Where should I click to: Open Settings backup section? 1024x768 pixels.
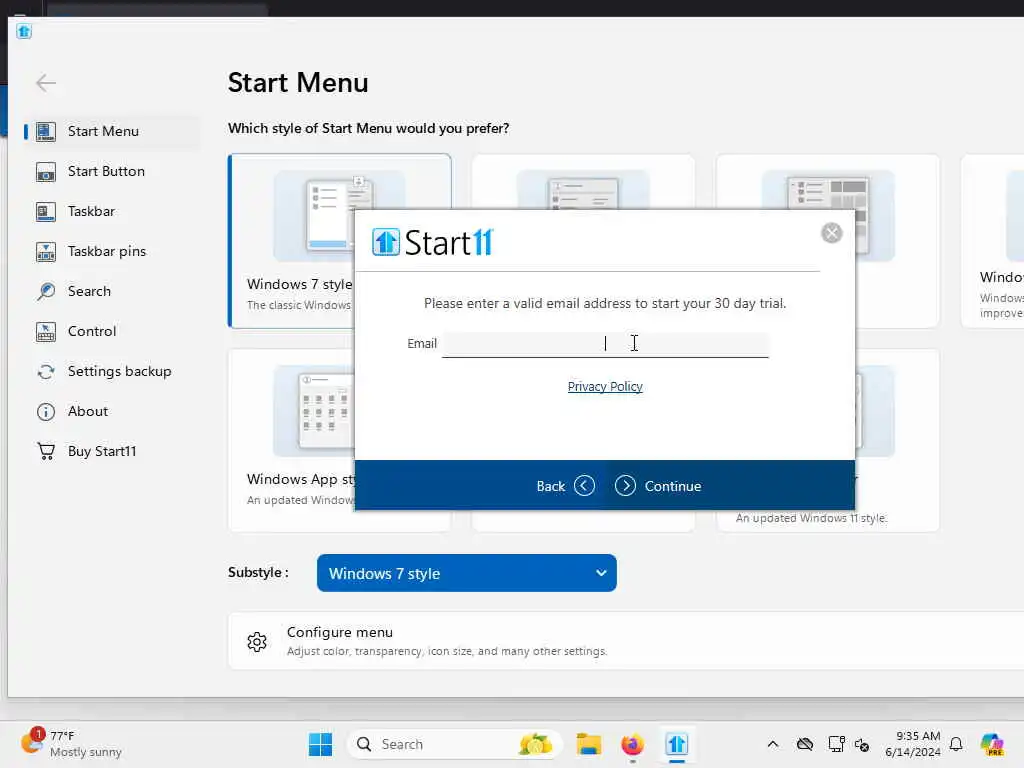(111, 372)
